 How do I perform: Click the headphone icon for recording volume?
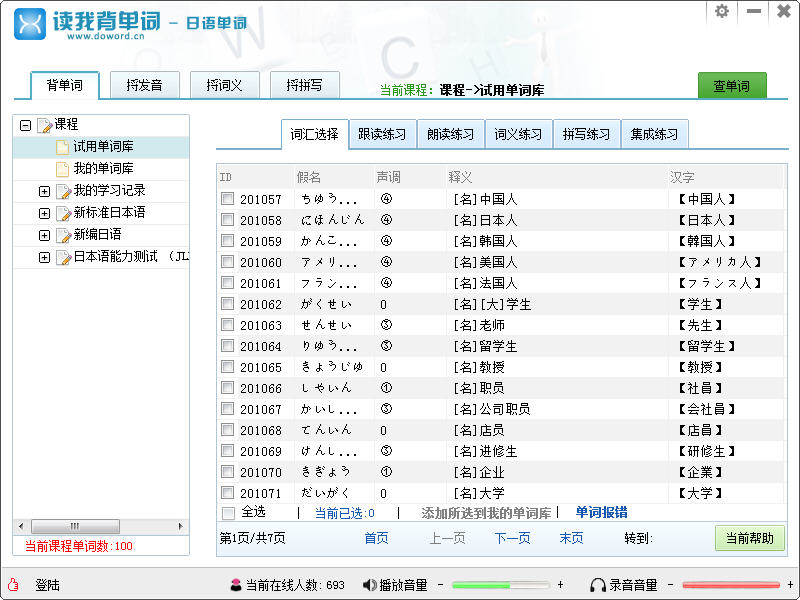[x=598, y=585]
